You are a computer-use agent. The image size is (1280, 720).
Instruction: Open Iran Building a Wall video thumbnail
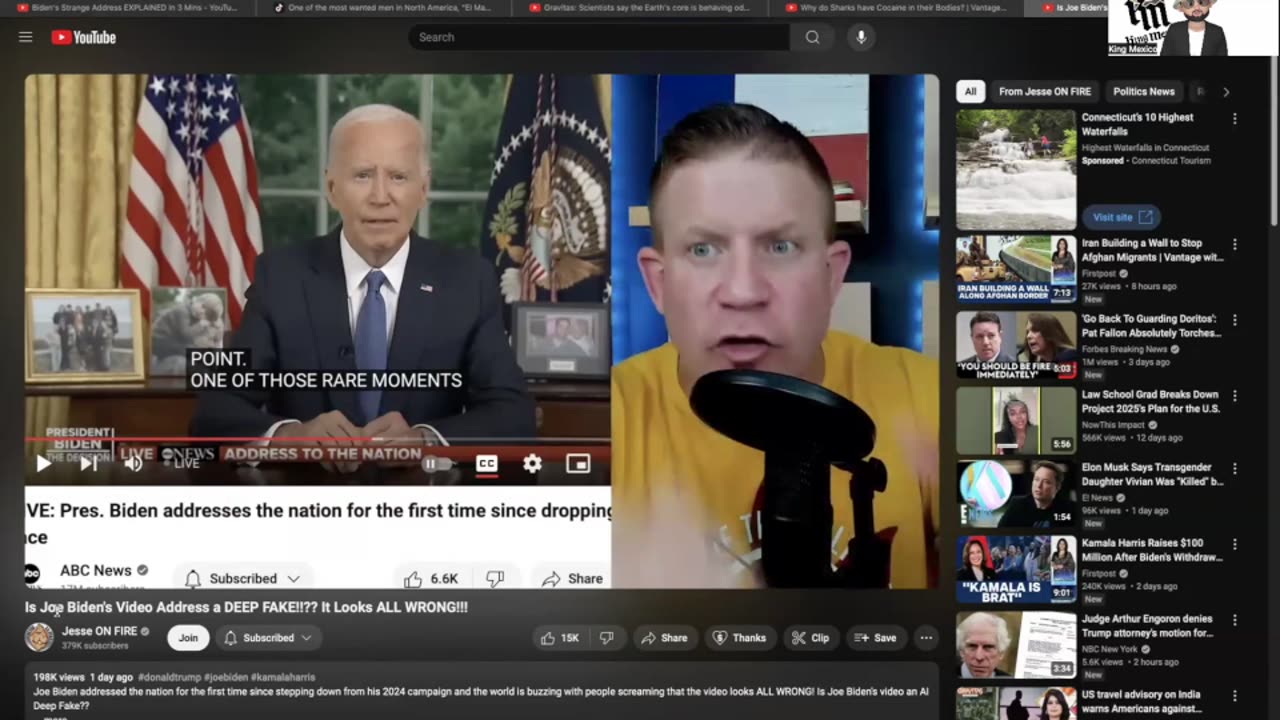[1016, 268]
